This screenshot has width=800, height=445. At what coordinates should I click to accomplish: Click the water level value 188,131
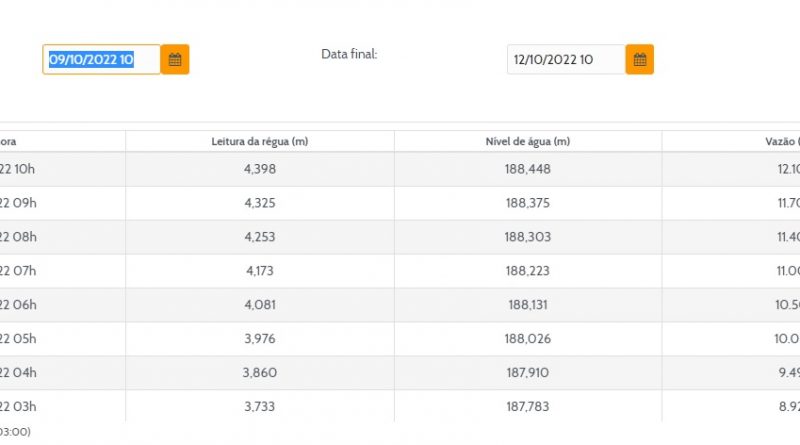tap(528, 305)
